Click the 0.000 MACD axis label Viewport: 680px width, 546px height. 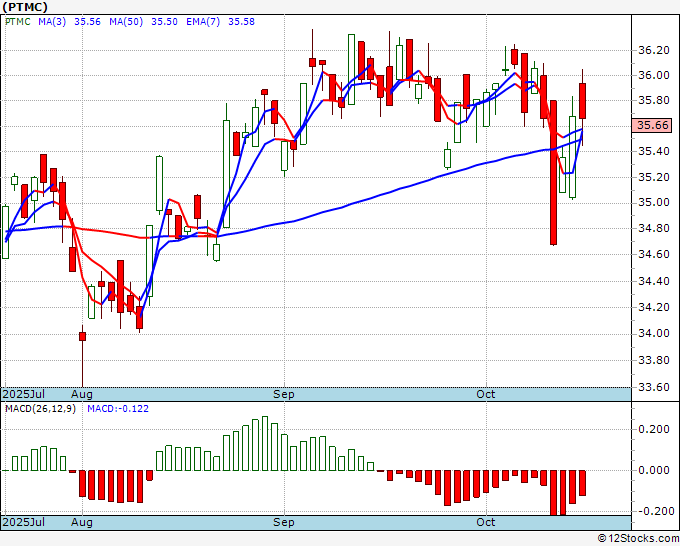coord(654,470)
